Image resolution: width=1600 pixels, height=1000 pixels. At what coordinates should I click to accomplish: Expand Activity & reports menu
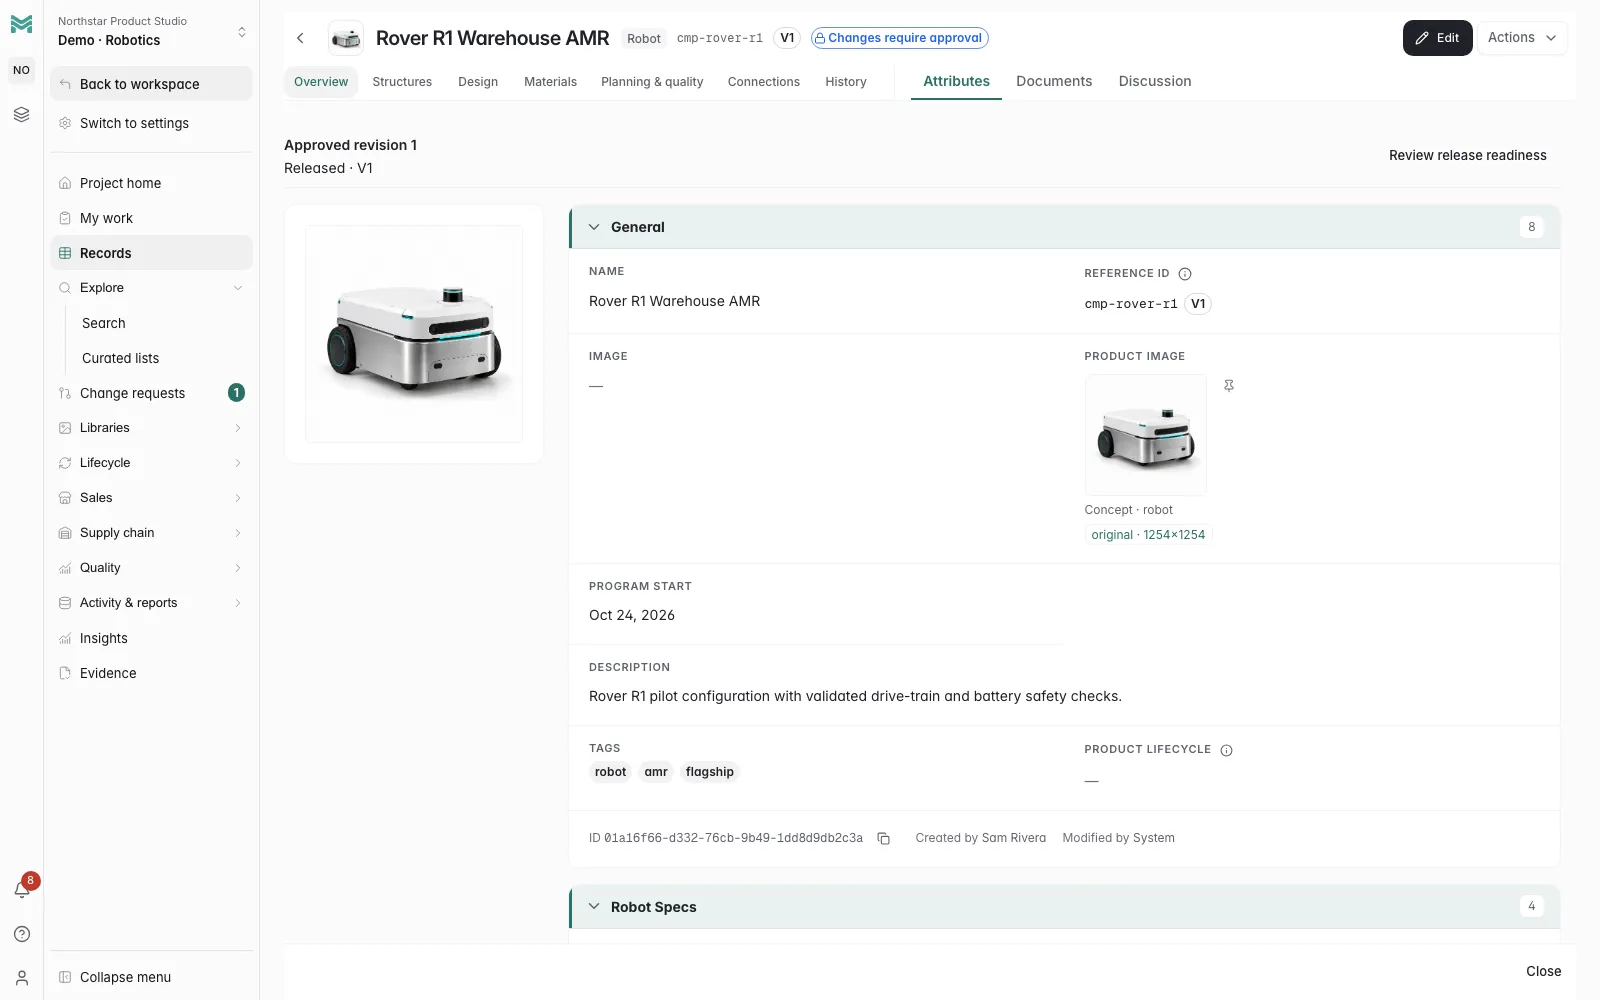[x=238, y=603]
